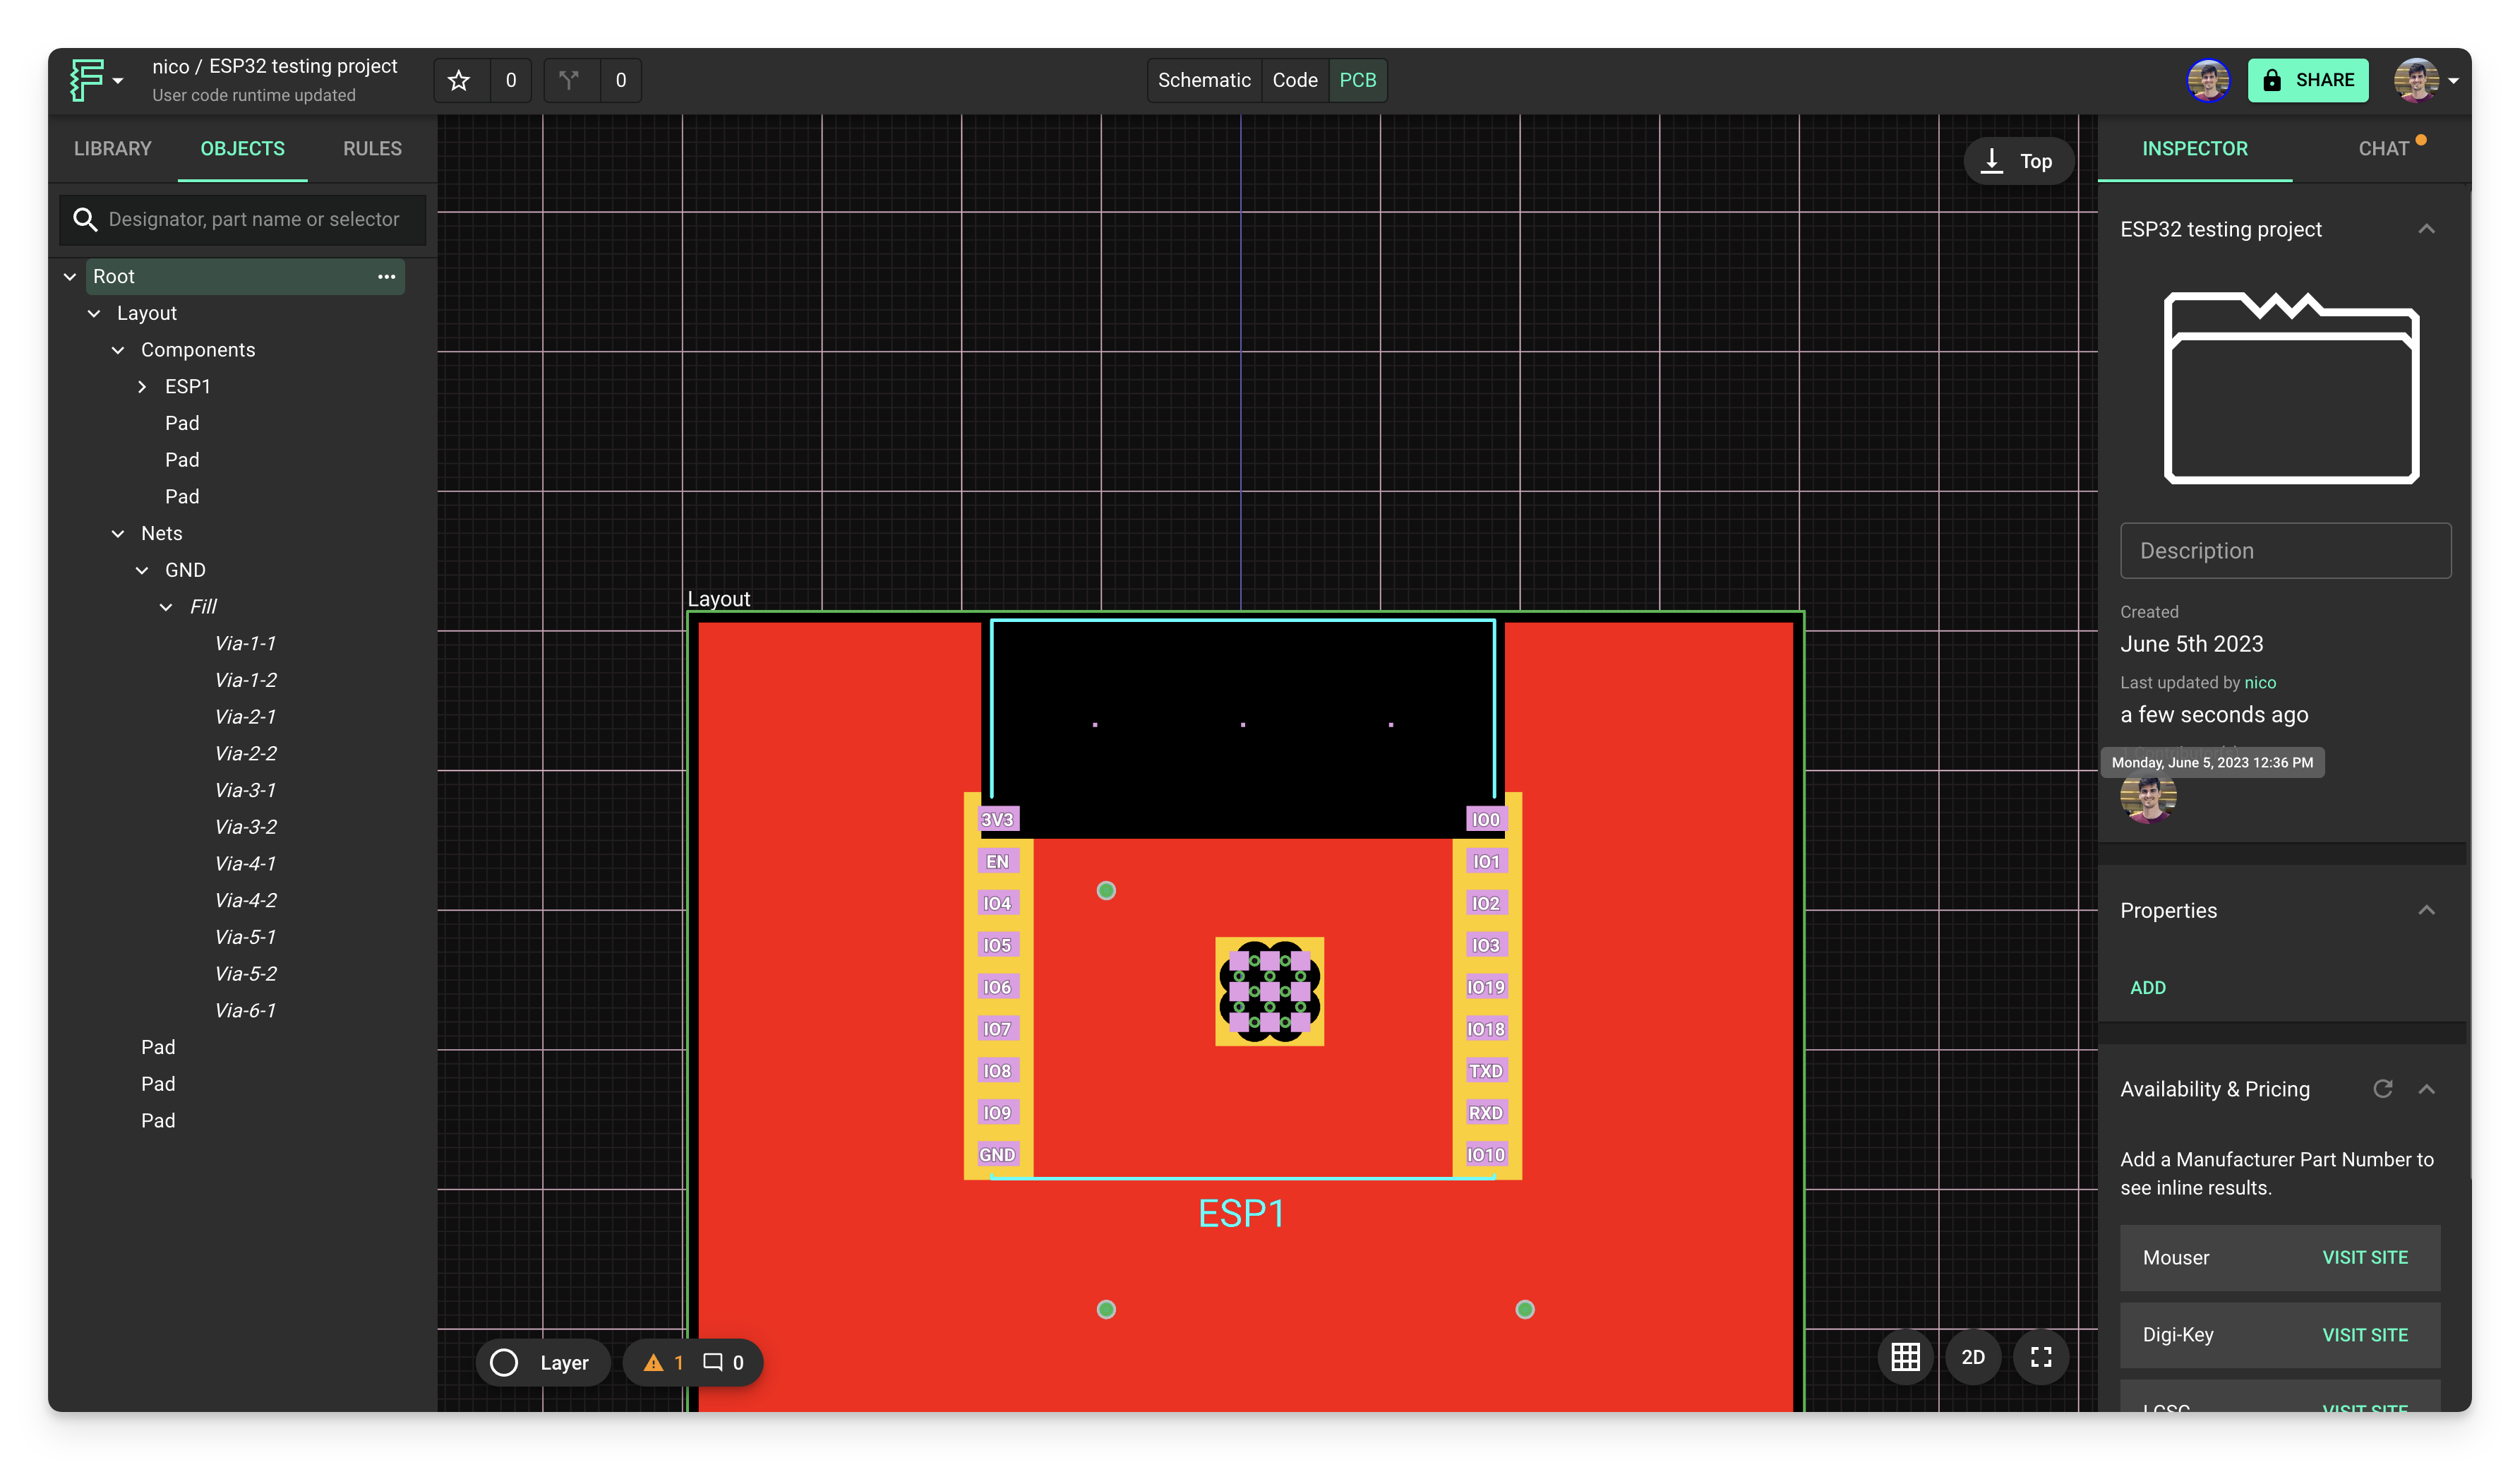The image size is (2520, 1460).
Task: Switch the viewport to 2D mode
Action: (1973, 1357)
